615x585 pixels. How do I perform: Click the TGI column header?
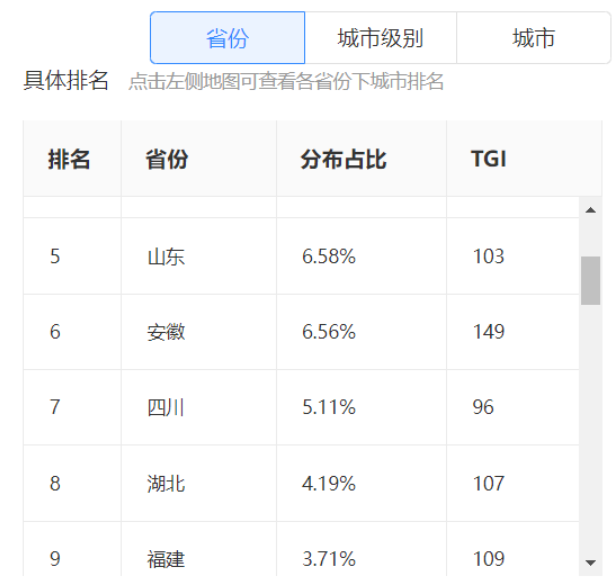488,159
